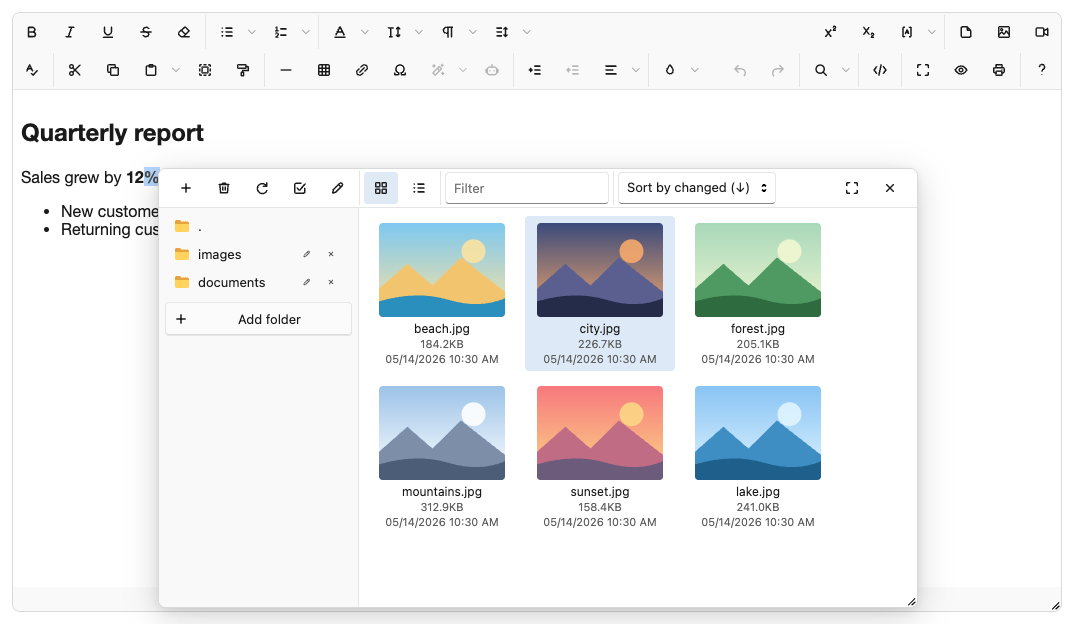Open the unordered list style dropdown

[x=251, y=32]
